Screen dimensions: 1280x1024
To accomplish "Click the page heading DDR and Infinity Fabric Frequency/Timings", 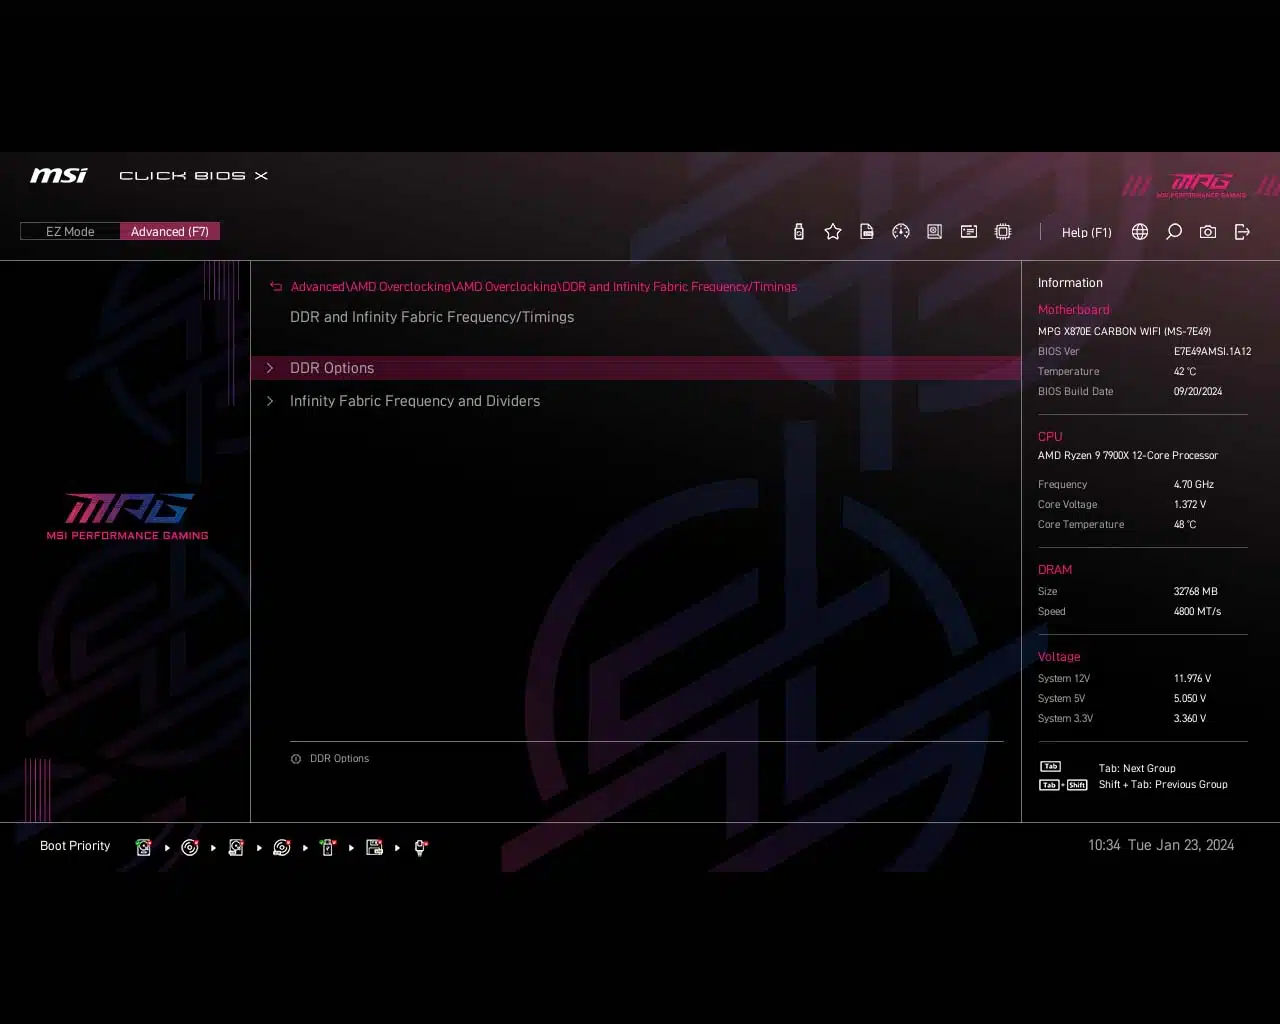I will click(x=432, y=317).
